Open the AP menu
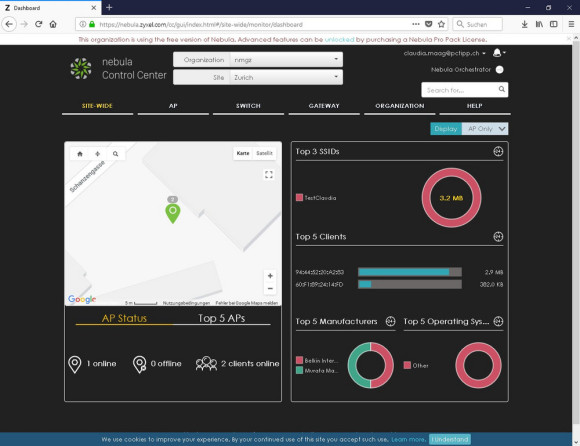580x446 pixels. (173, 106)
